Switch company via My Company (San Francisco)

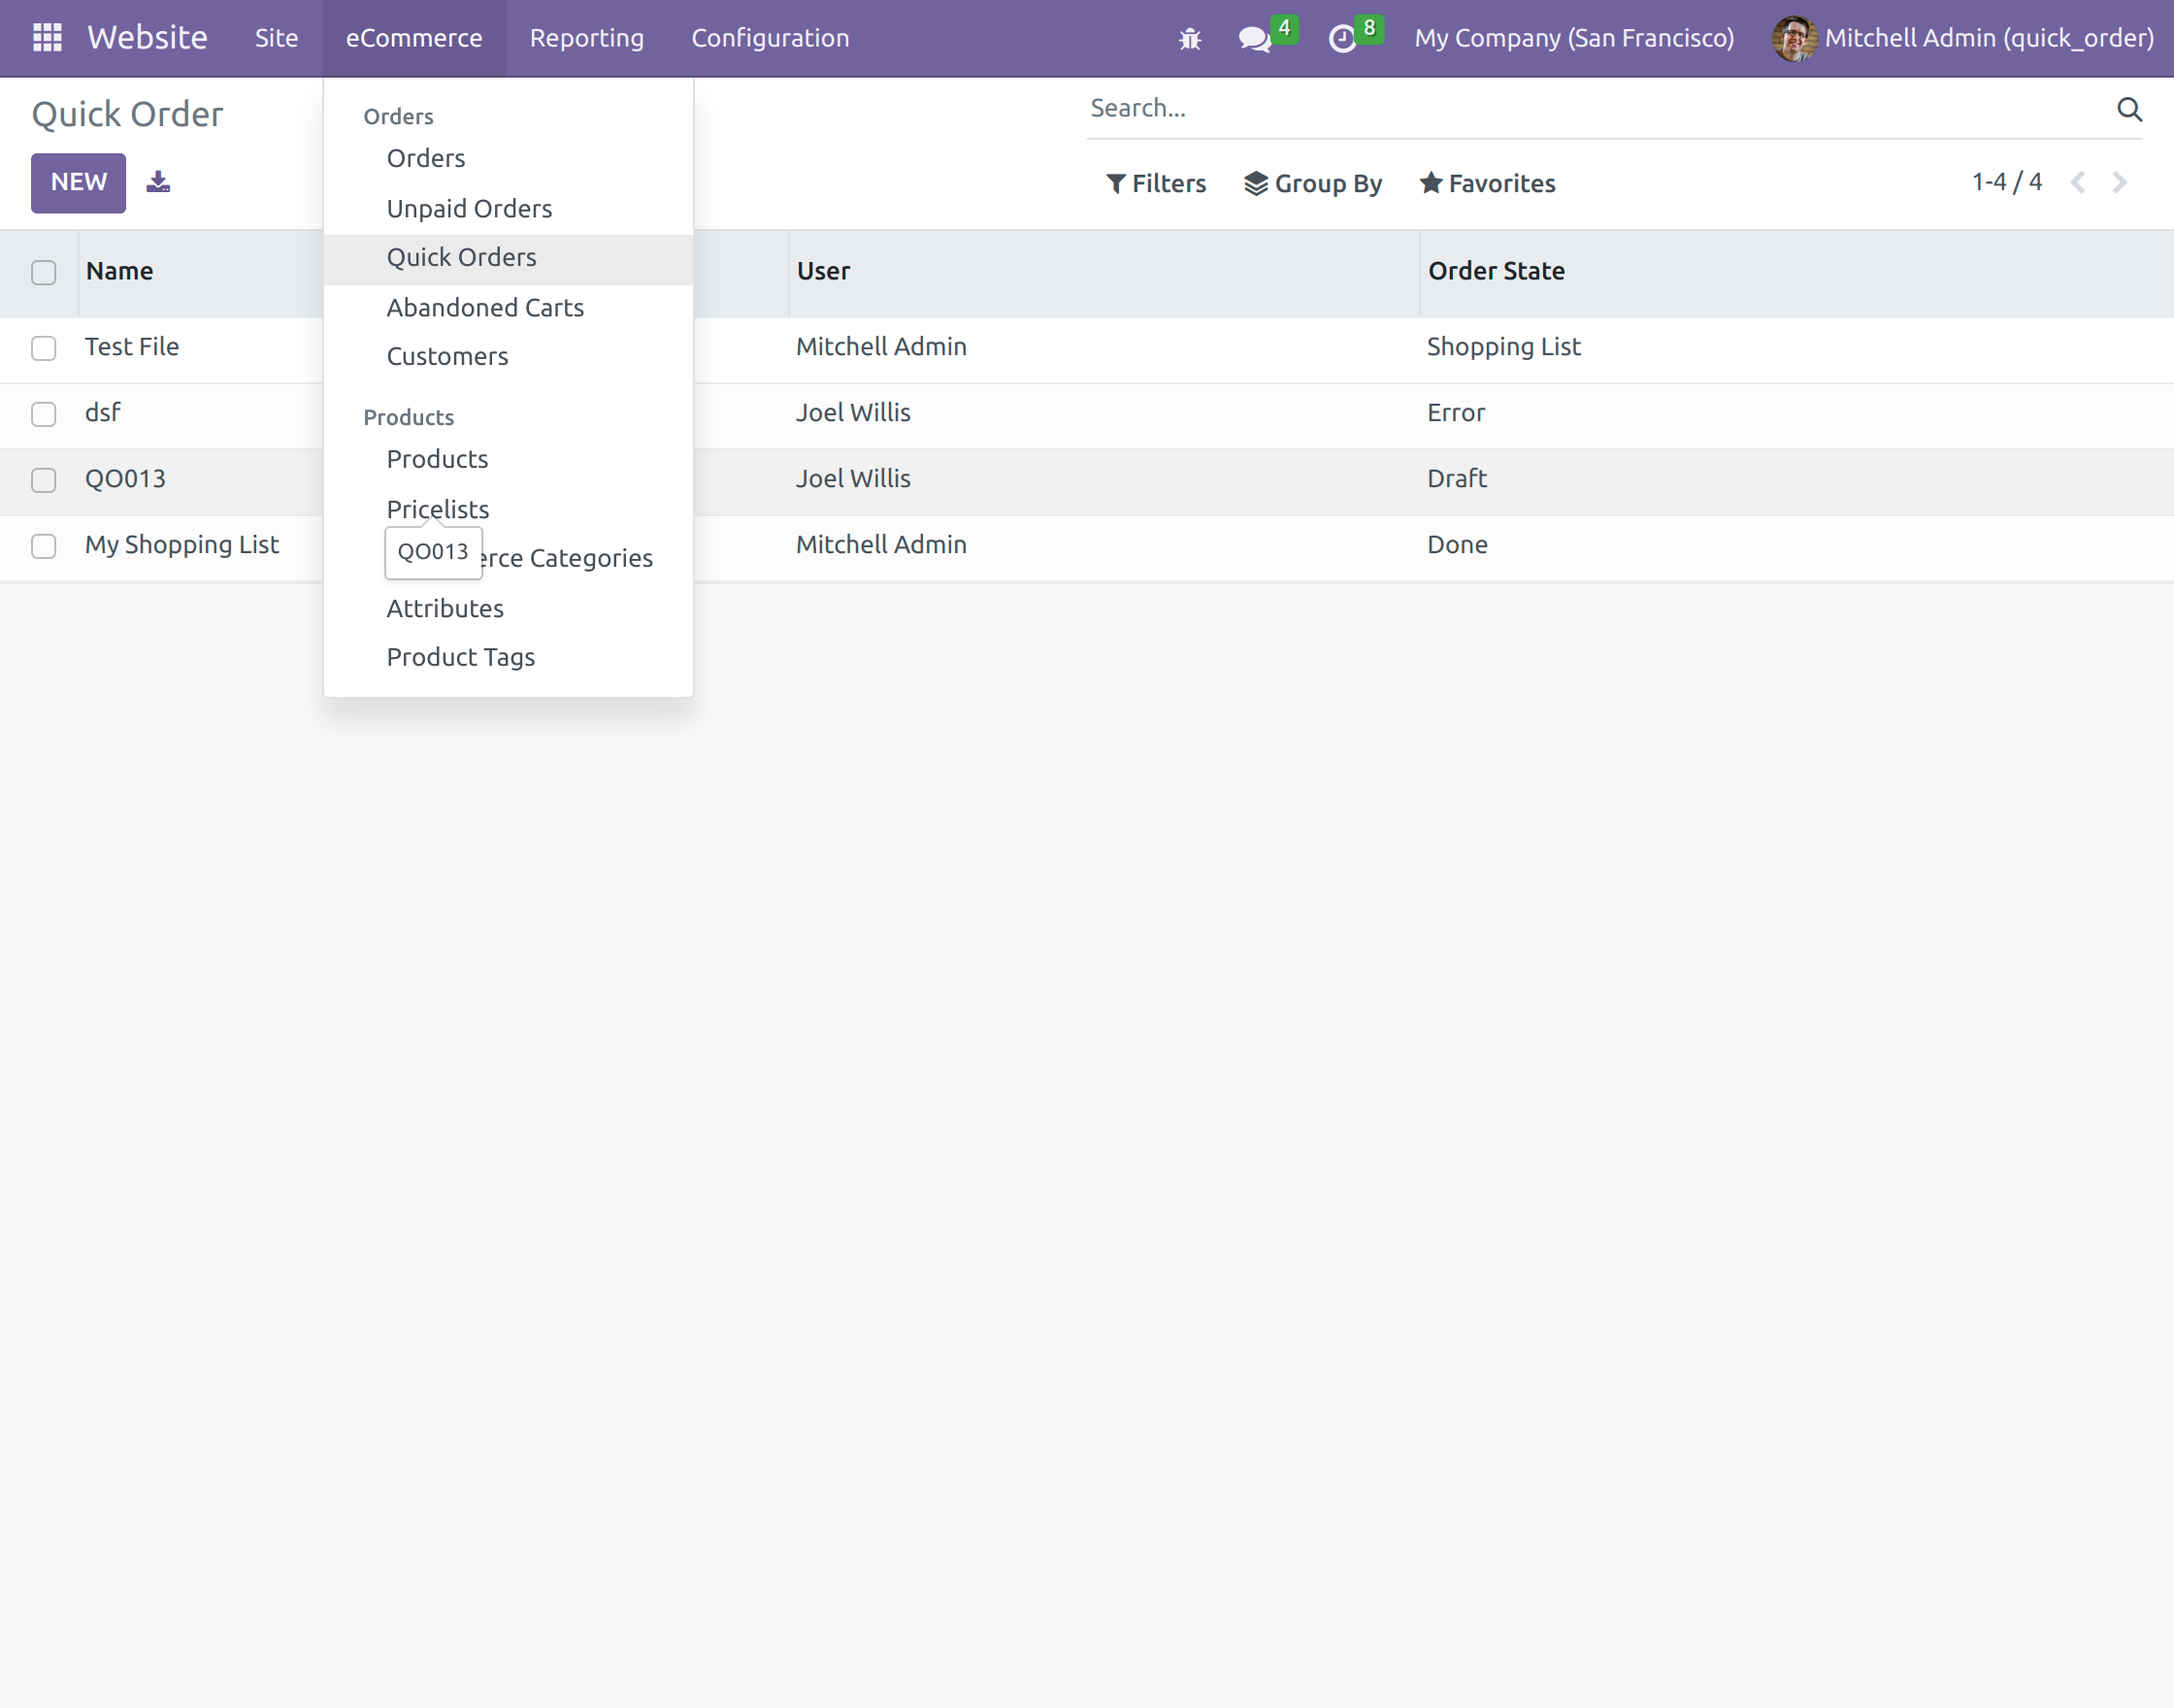1573,38
